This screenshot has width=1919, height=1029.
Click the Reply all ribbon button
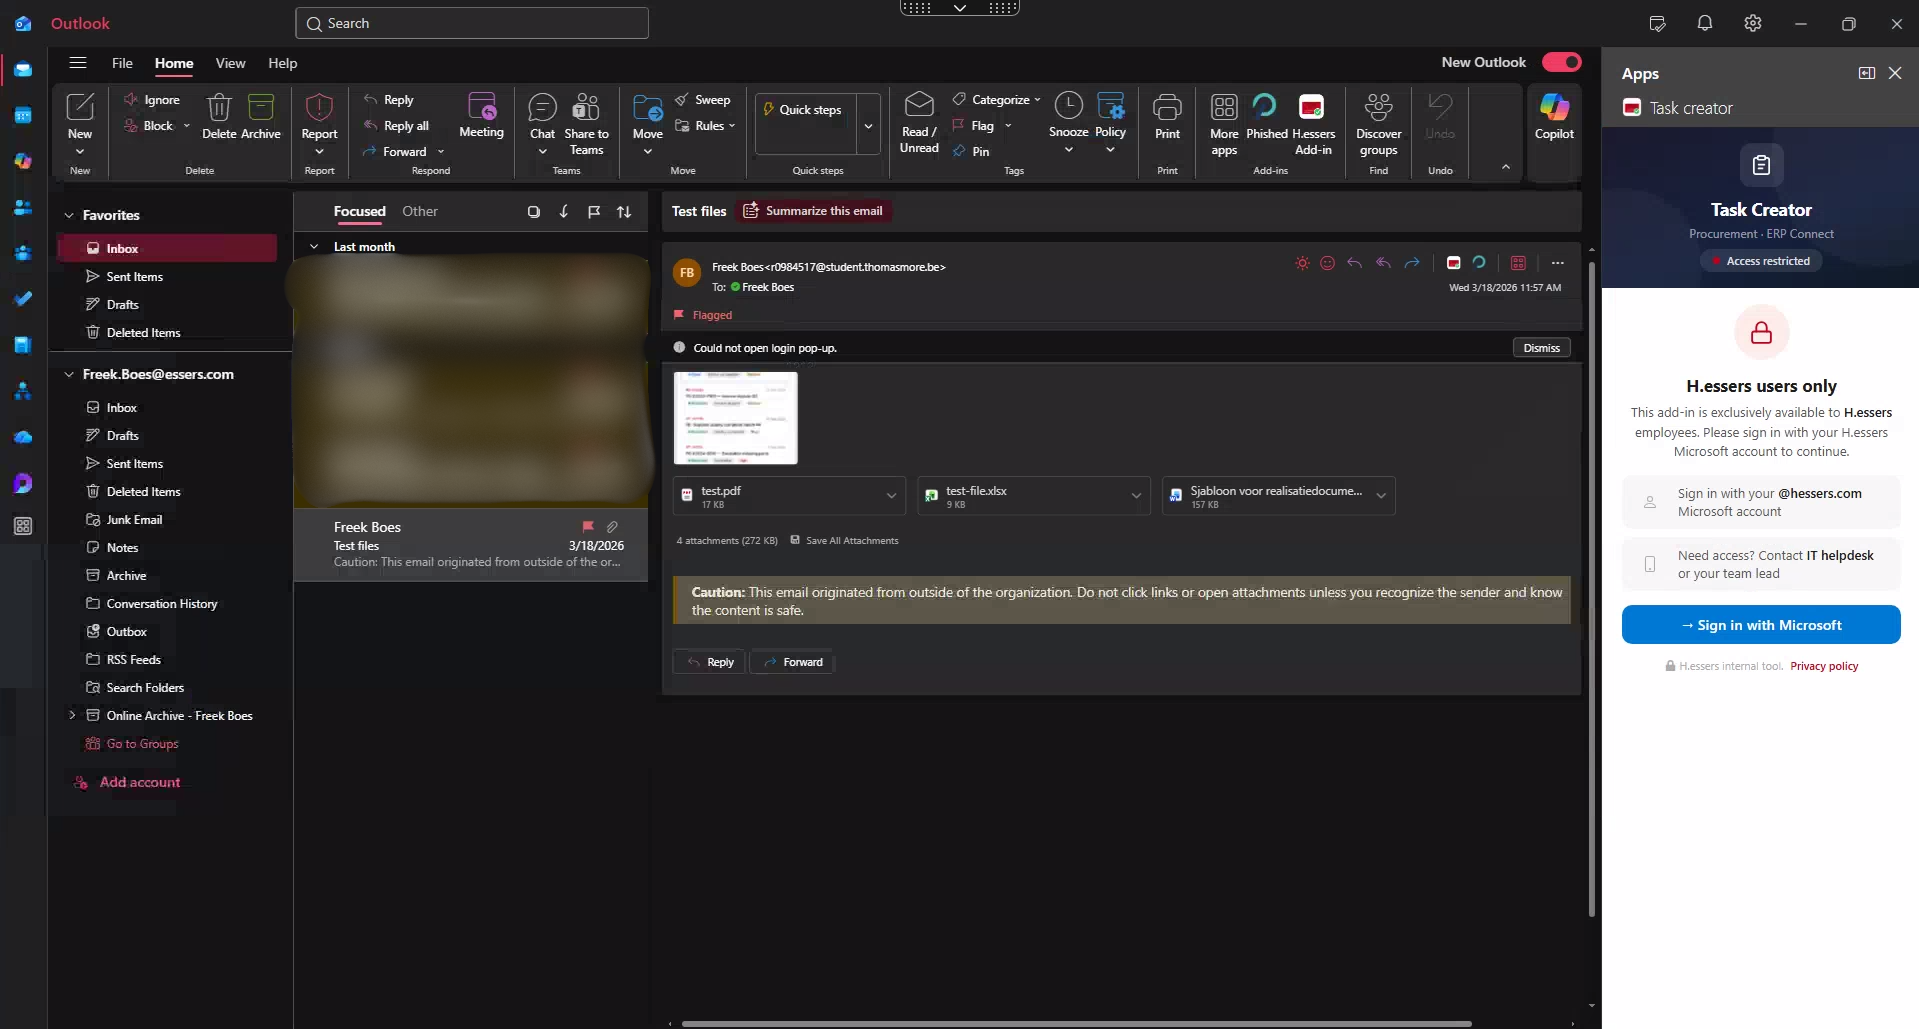[x=397, y=126]
